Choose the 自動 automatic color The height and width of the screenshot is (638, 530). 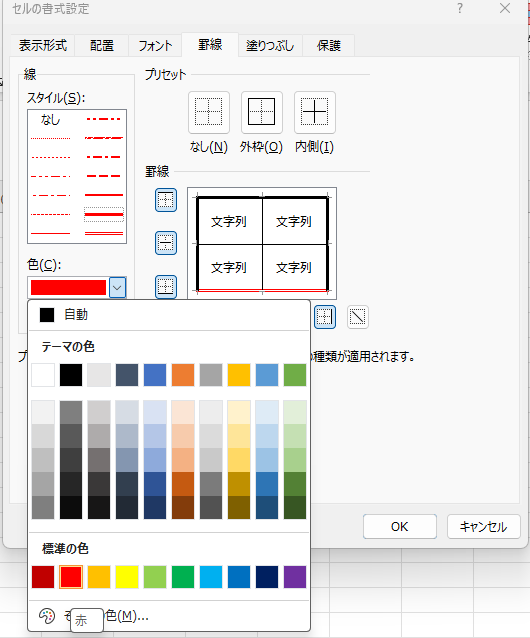[169, 315]
